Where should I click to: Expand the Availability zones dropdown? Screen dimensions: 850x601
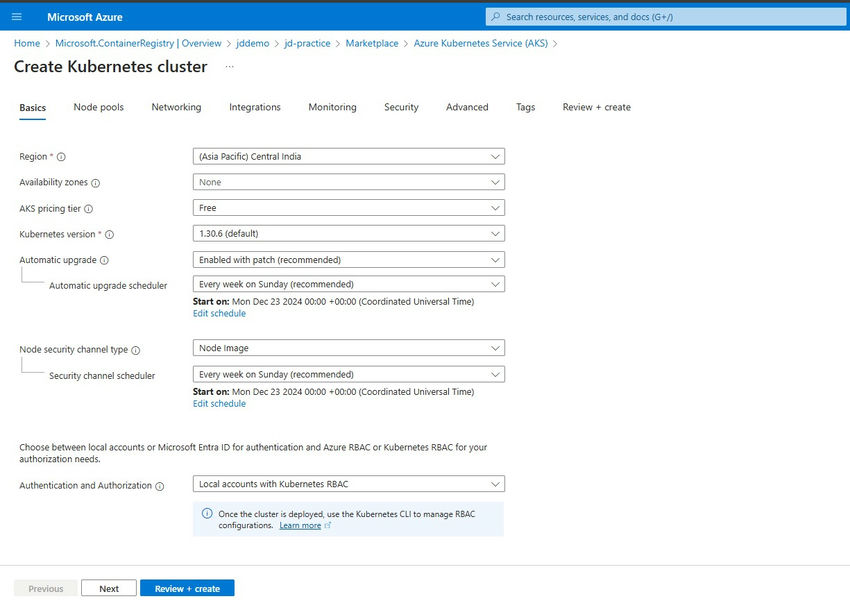tap(350, 182)
